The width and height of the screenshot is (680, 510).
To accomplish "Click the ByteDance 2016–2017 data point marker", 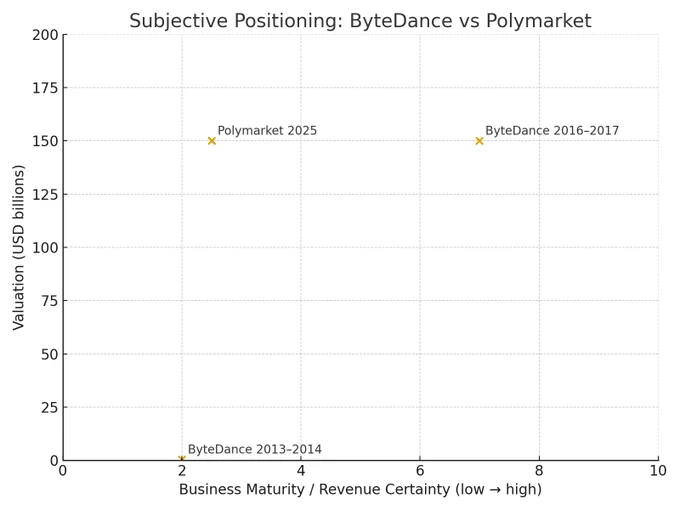I will (479, 141).
